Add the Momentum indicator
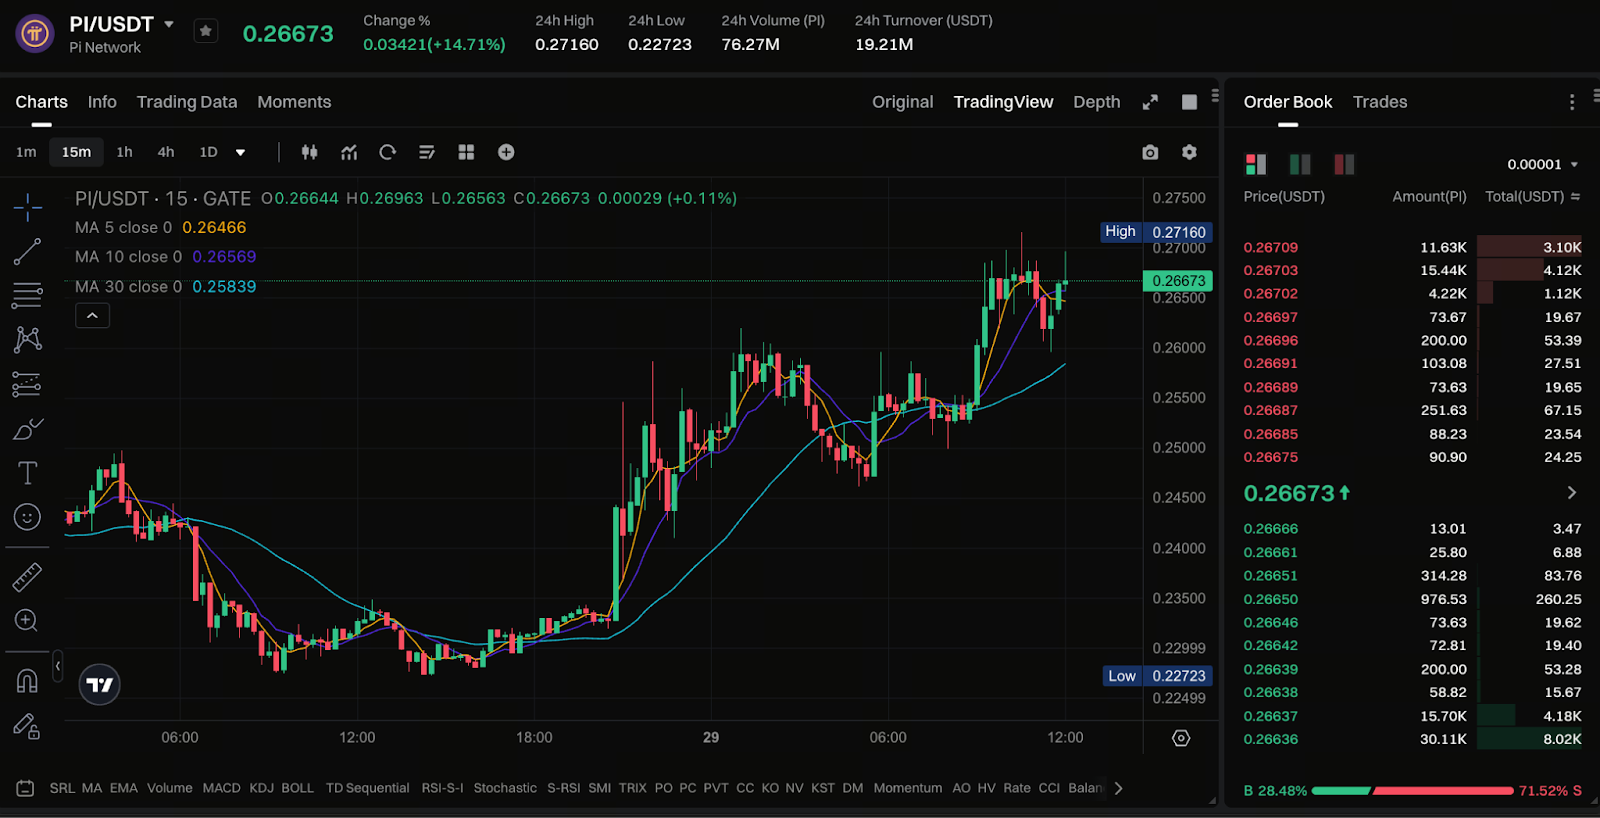Screen dimensions: 1600x818 point(907,788)
